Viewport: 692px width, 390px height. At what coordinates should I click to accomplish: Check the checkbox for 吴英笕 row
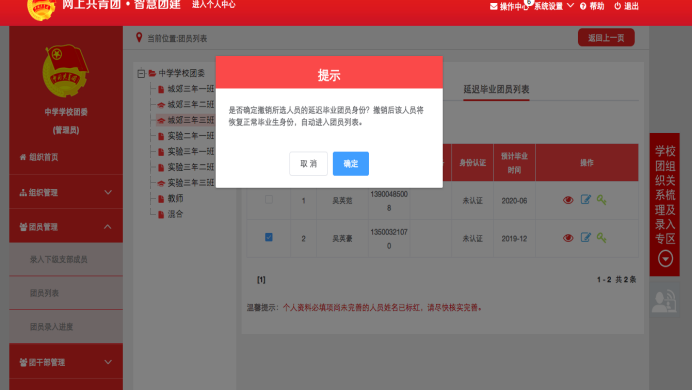269,200
